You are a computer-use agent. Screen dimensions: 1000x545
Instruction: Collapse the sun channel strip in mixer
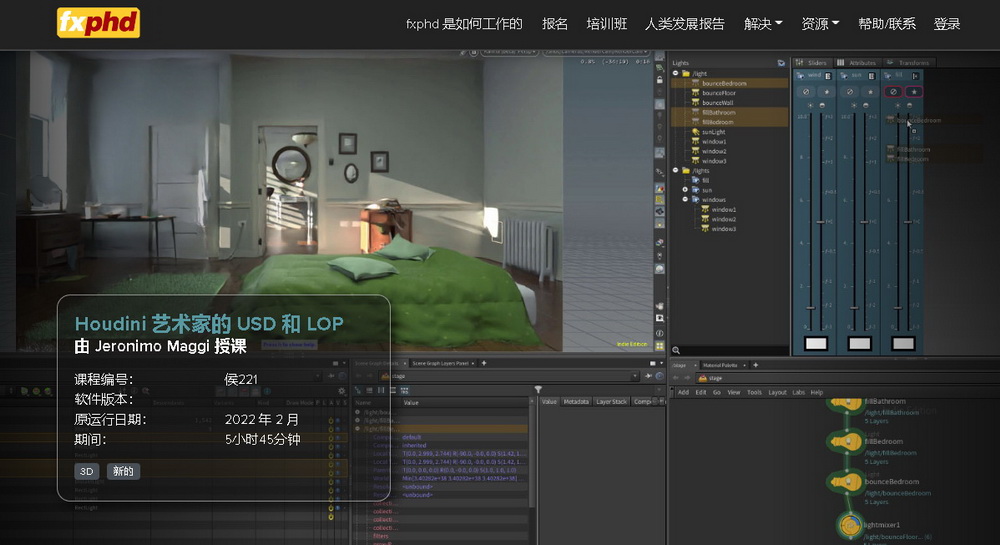pos(872,76)
